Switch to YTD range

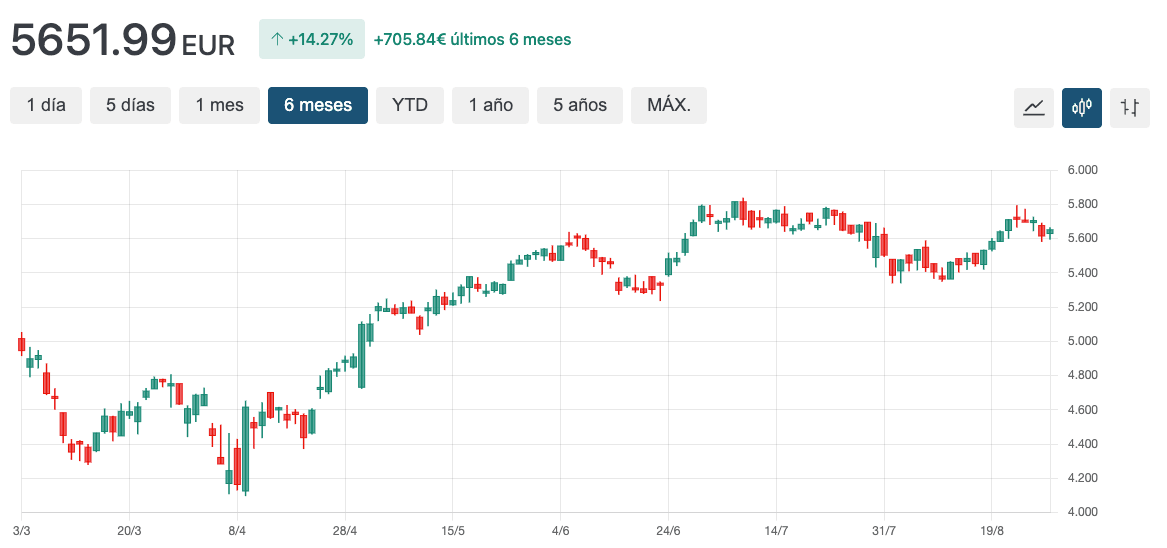(x=410, y=105)
